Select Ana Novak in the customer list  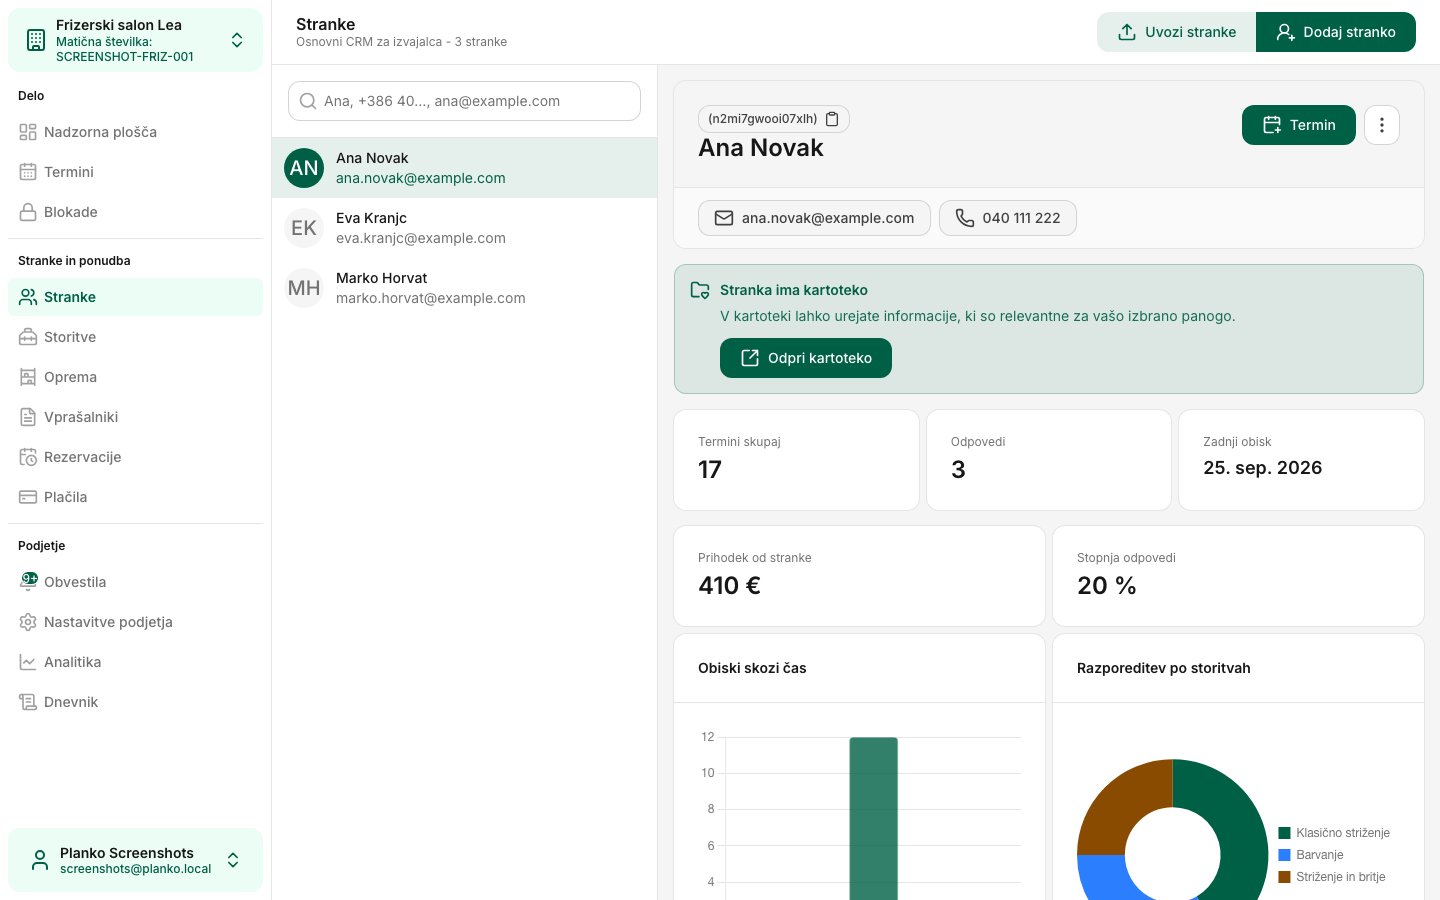coord(464,168)
